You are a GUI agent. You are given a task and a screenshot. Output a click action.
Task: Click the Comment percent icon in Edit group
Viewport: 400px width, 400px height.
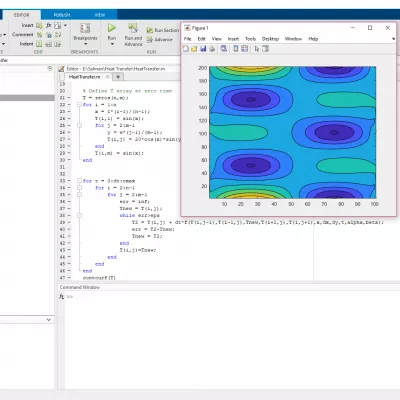click(39, 34)
